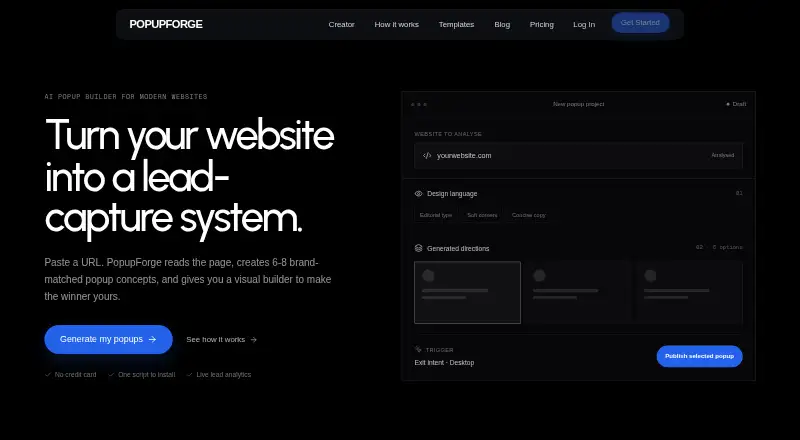This screenshot has height=440, width=800.
Task: Click the cursor icon beside TRIGGER label
Action: tap(418, 350)
